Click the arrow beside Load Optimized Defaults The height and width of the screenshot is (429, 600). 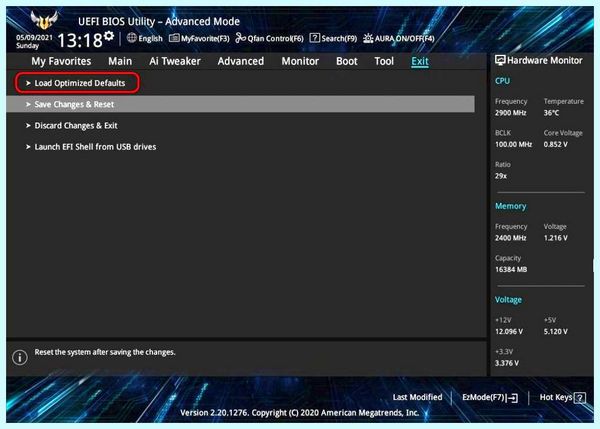pyautogui.click(x=28, y=83)
